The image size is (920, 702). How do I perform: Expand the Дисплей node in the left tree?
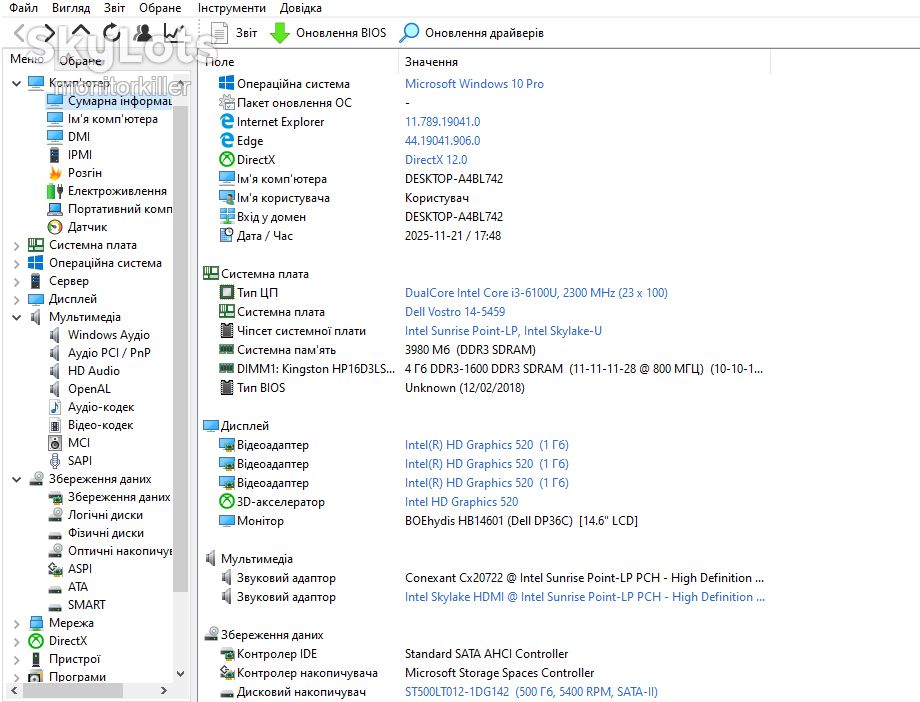[16, 299]
